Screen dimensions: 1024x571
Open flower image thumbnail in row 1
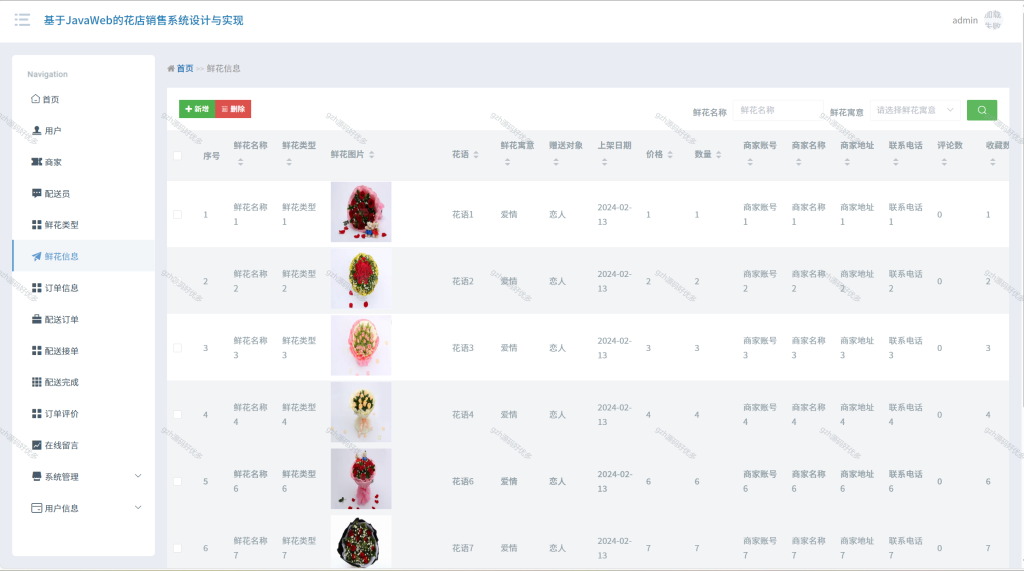coord(361,212)
